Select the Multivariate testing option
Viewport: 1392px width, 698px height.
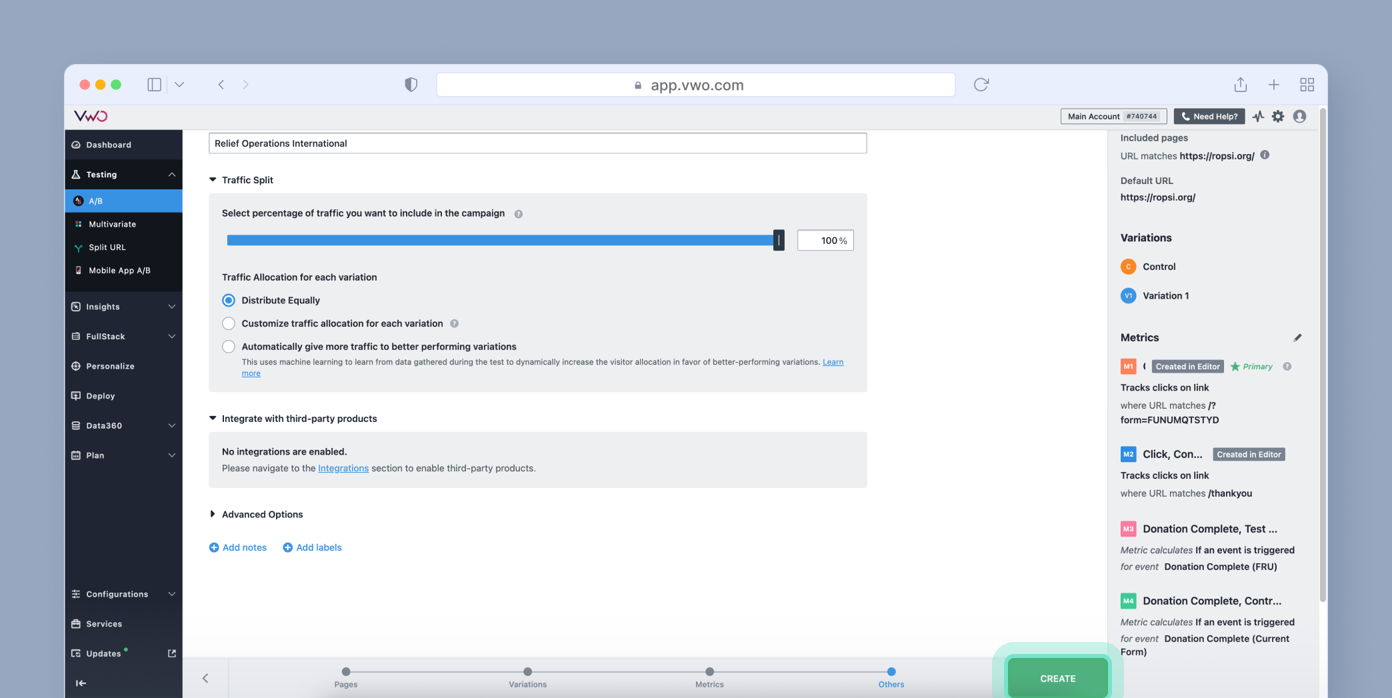coord(114,223)
